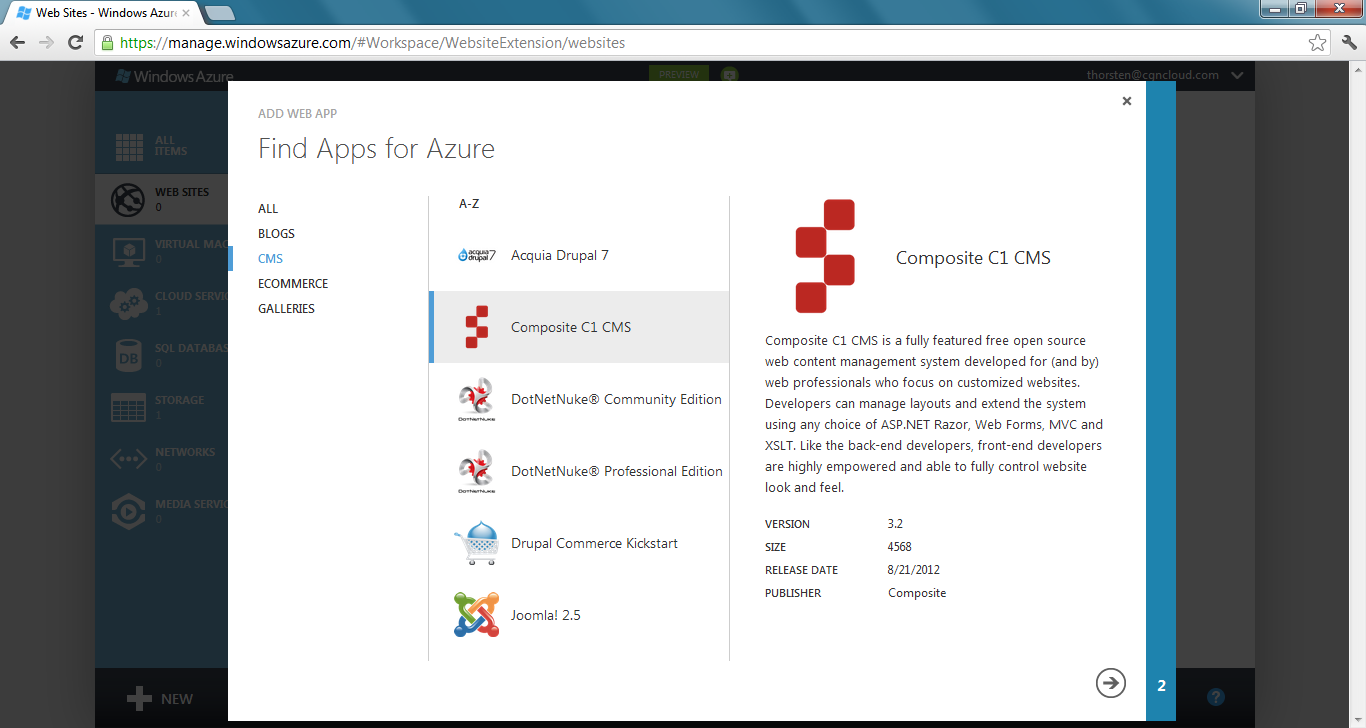
Task: Click the Acquia Drupal 7 logo icon
Action: coord(476,255)
